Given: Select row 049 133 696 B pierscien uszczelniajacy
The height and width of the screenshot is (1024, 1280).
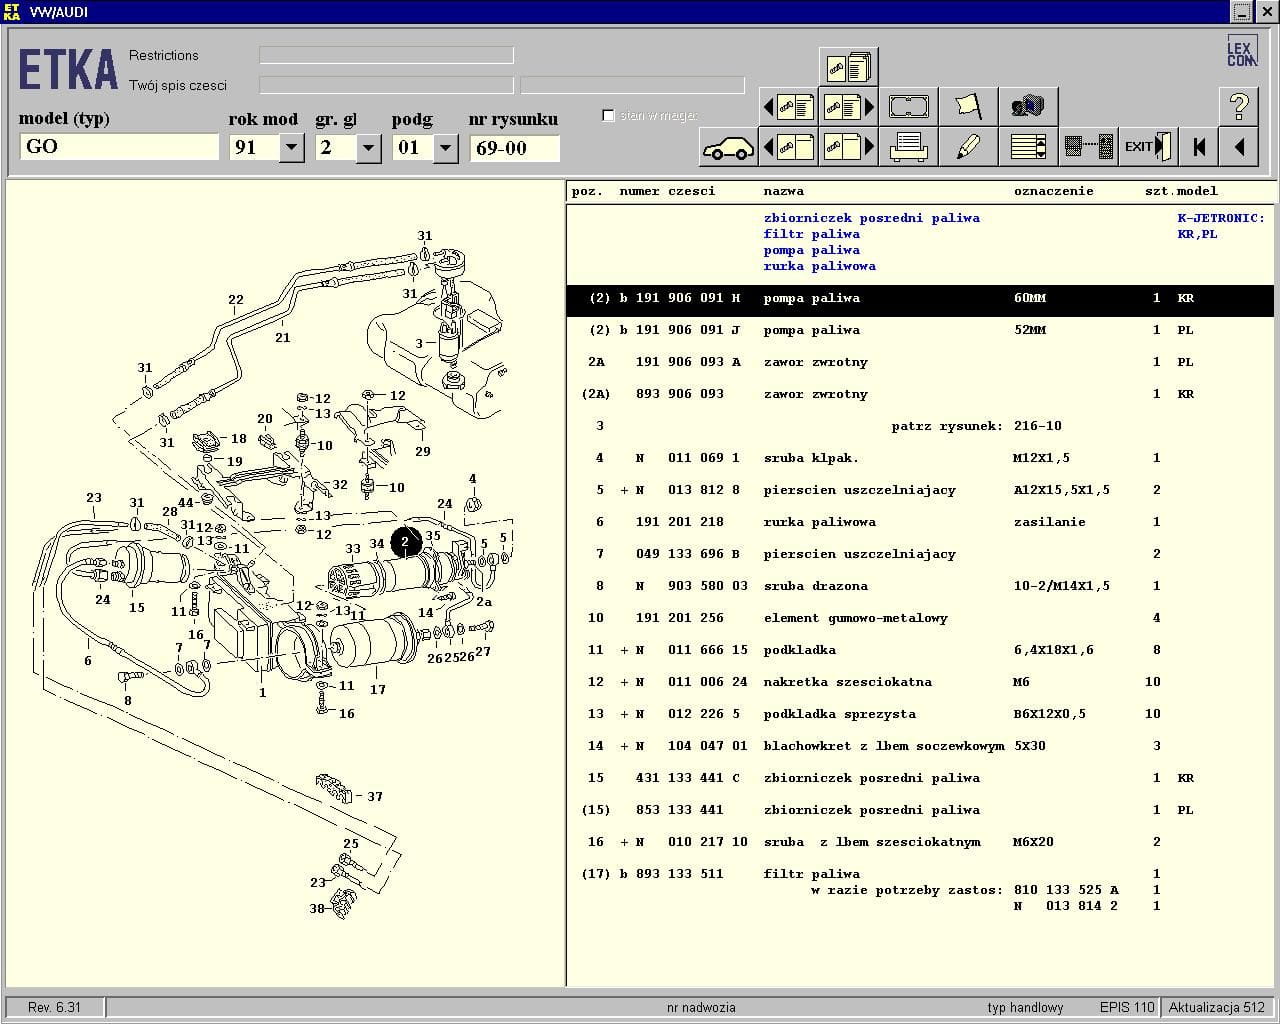Looking at the screenshot, I should coord(920,554).
